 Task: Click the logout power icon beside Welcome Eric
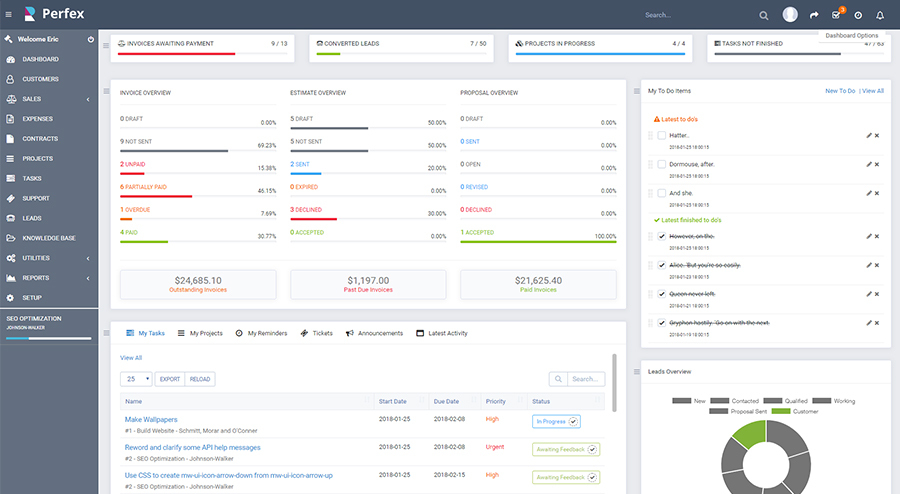91,39
